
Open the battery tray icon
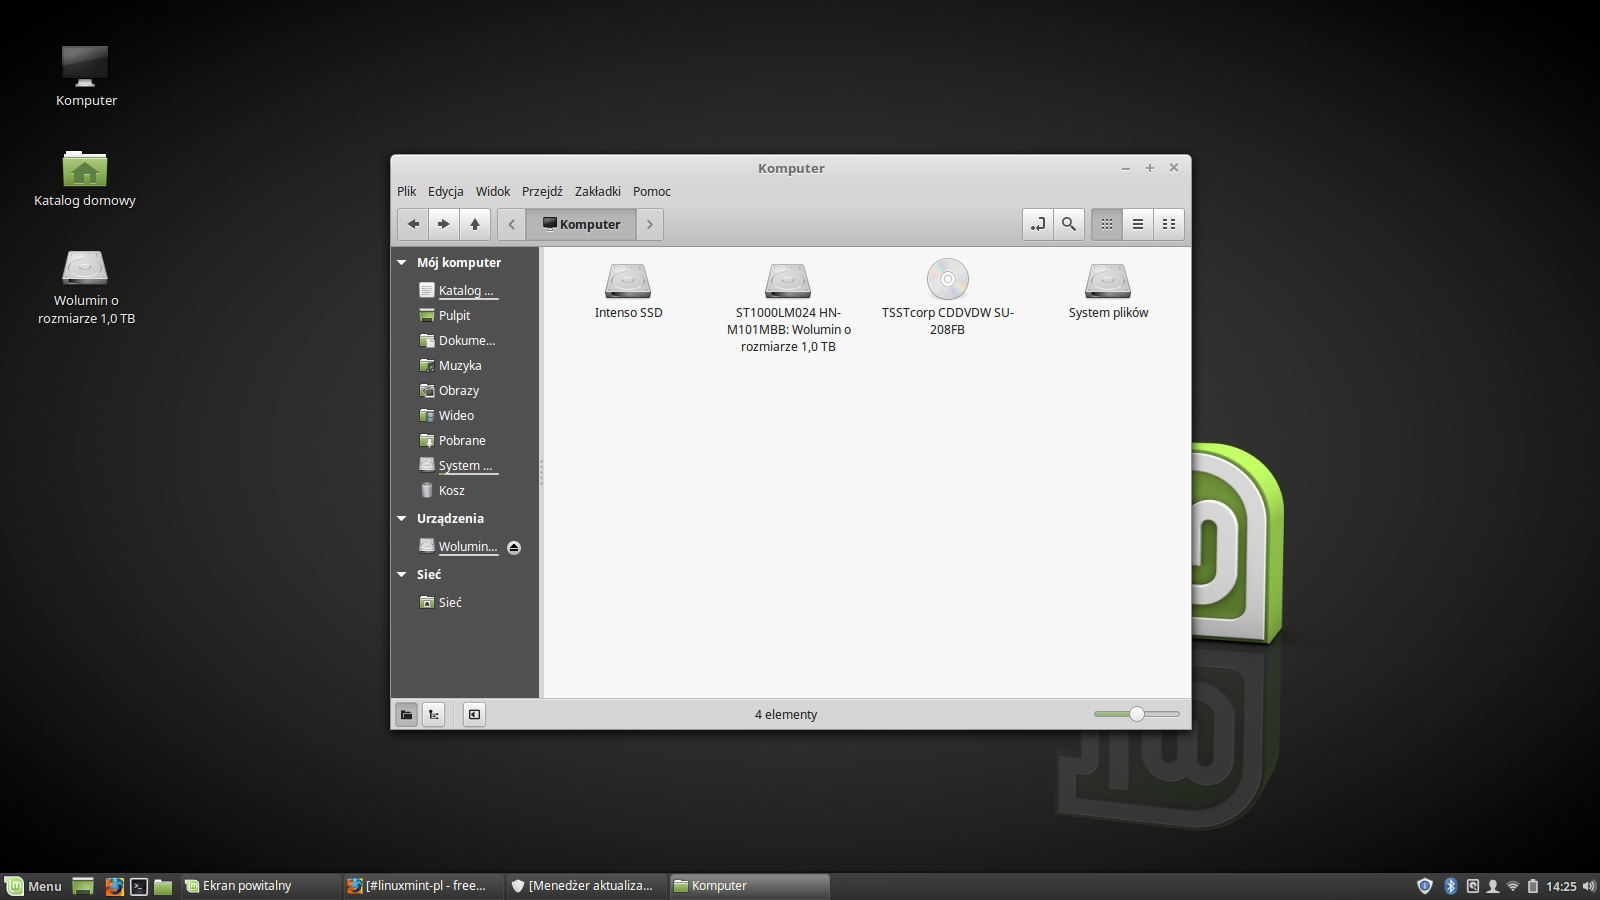click(1532, 886)
